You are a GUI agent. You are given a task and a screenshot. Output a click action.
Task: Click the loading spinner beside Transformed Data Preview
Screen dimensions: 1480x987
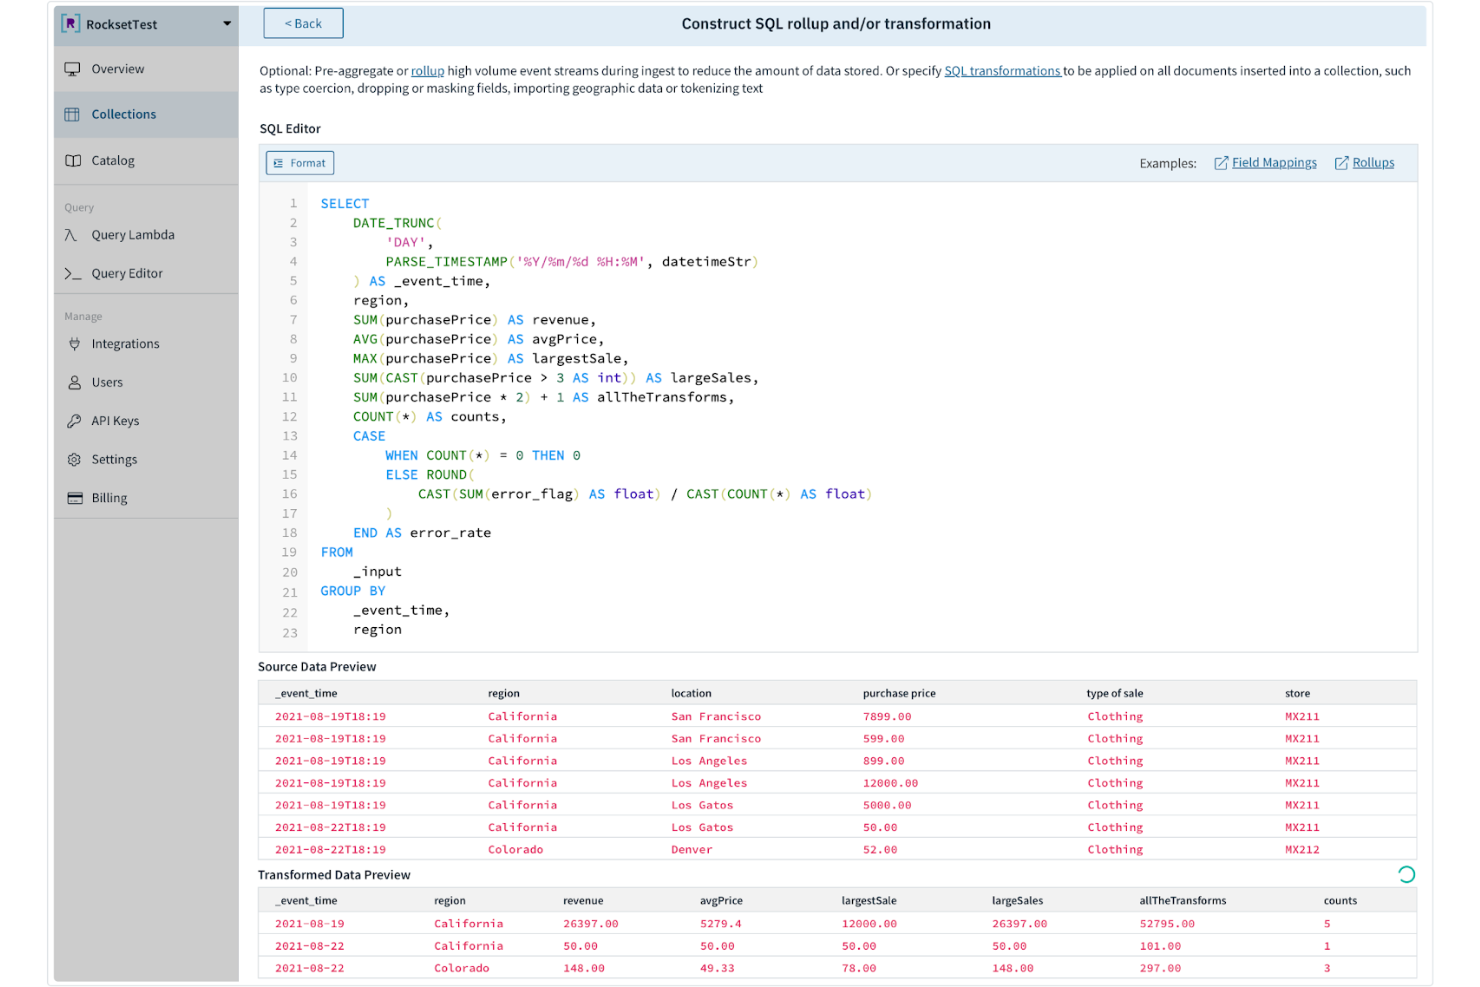tap(1406, 874)
